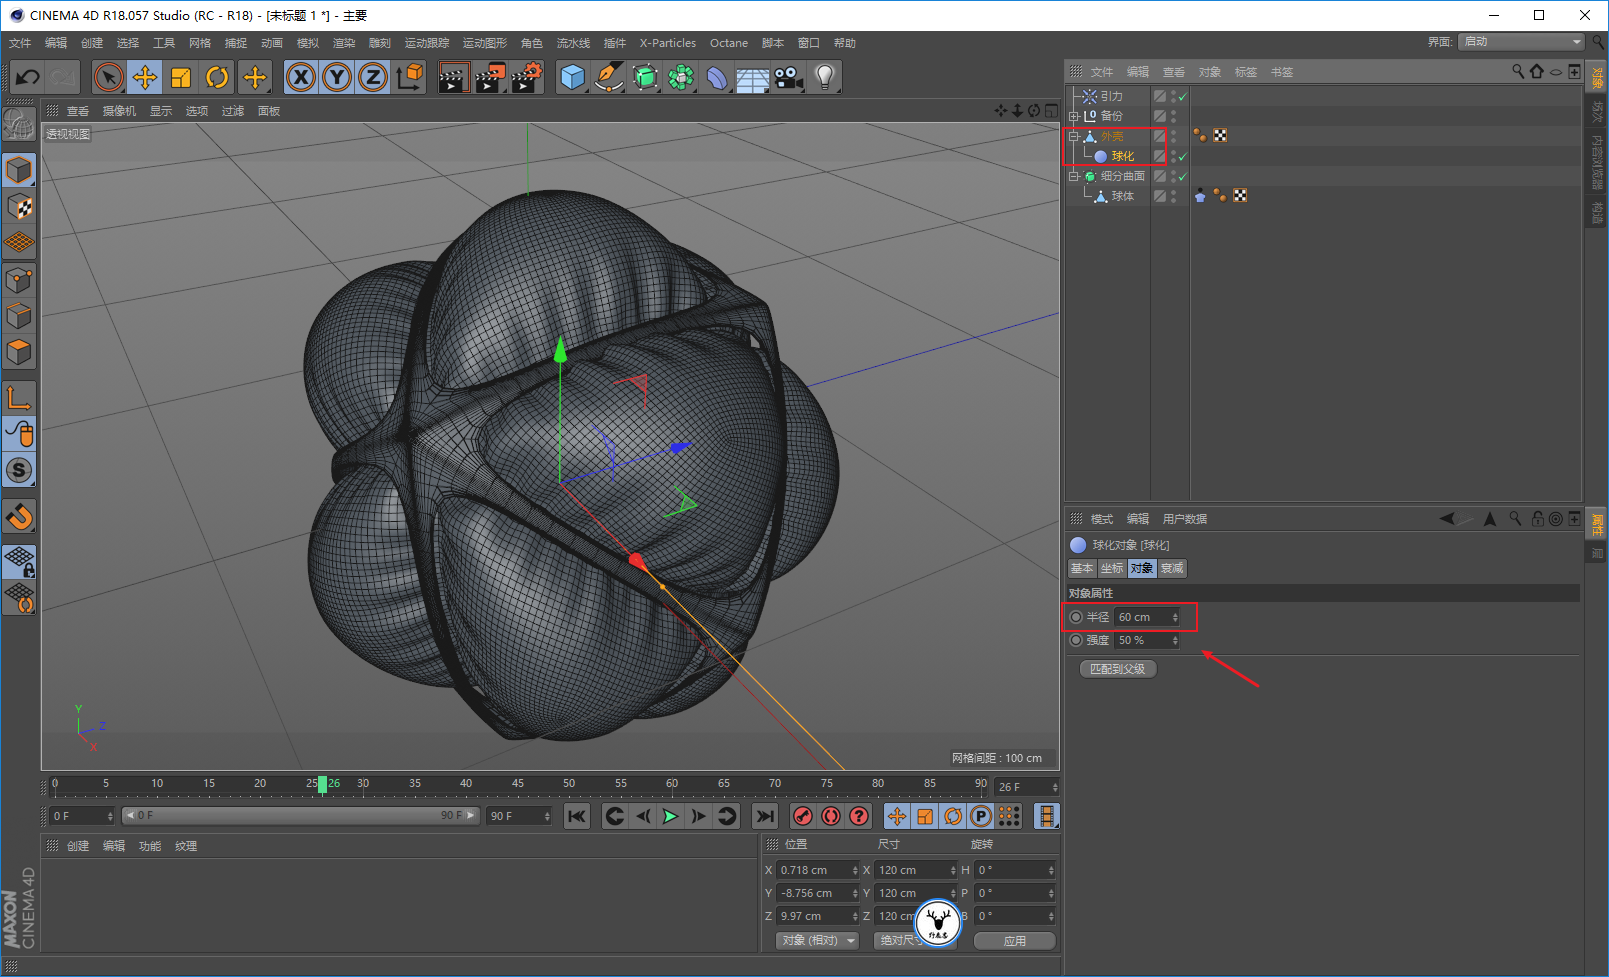Open the deformer objects icon

tap(717, 77)
